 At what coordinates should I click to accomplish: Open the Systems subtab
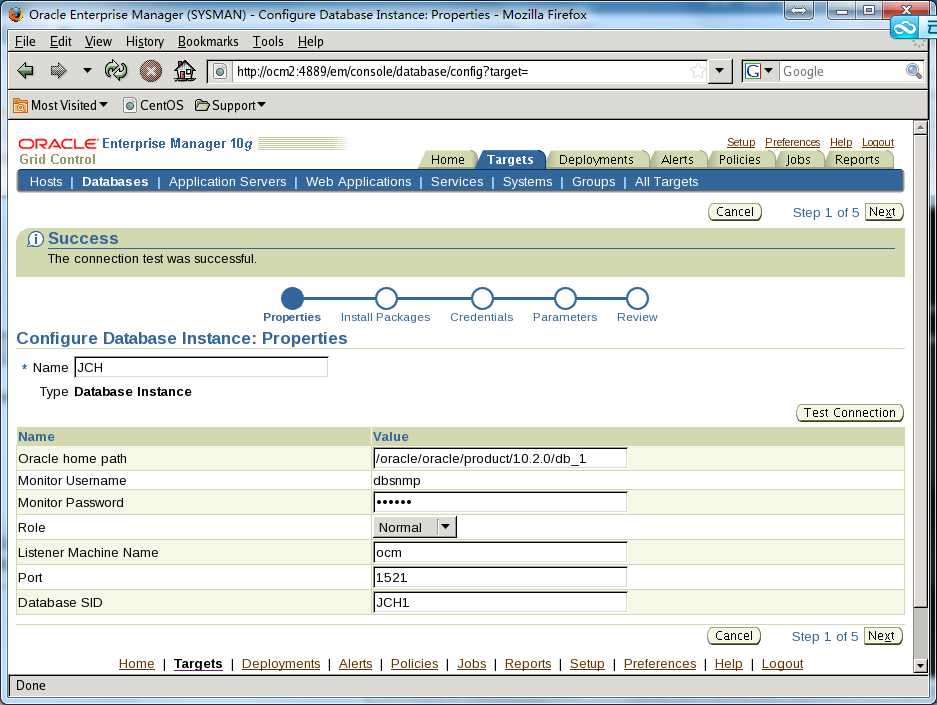[527, 182]
